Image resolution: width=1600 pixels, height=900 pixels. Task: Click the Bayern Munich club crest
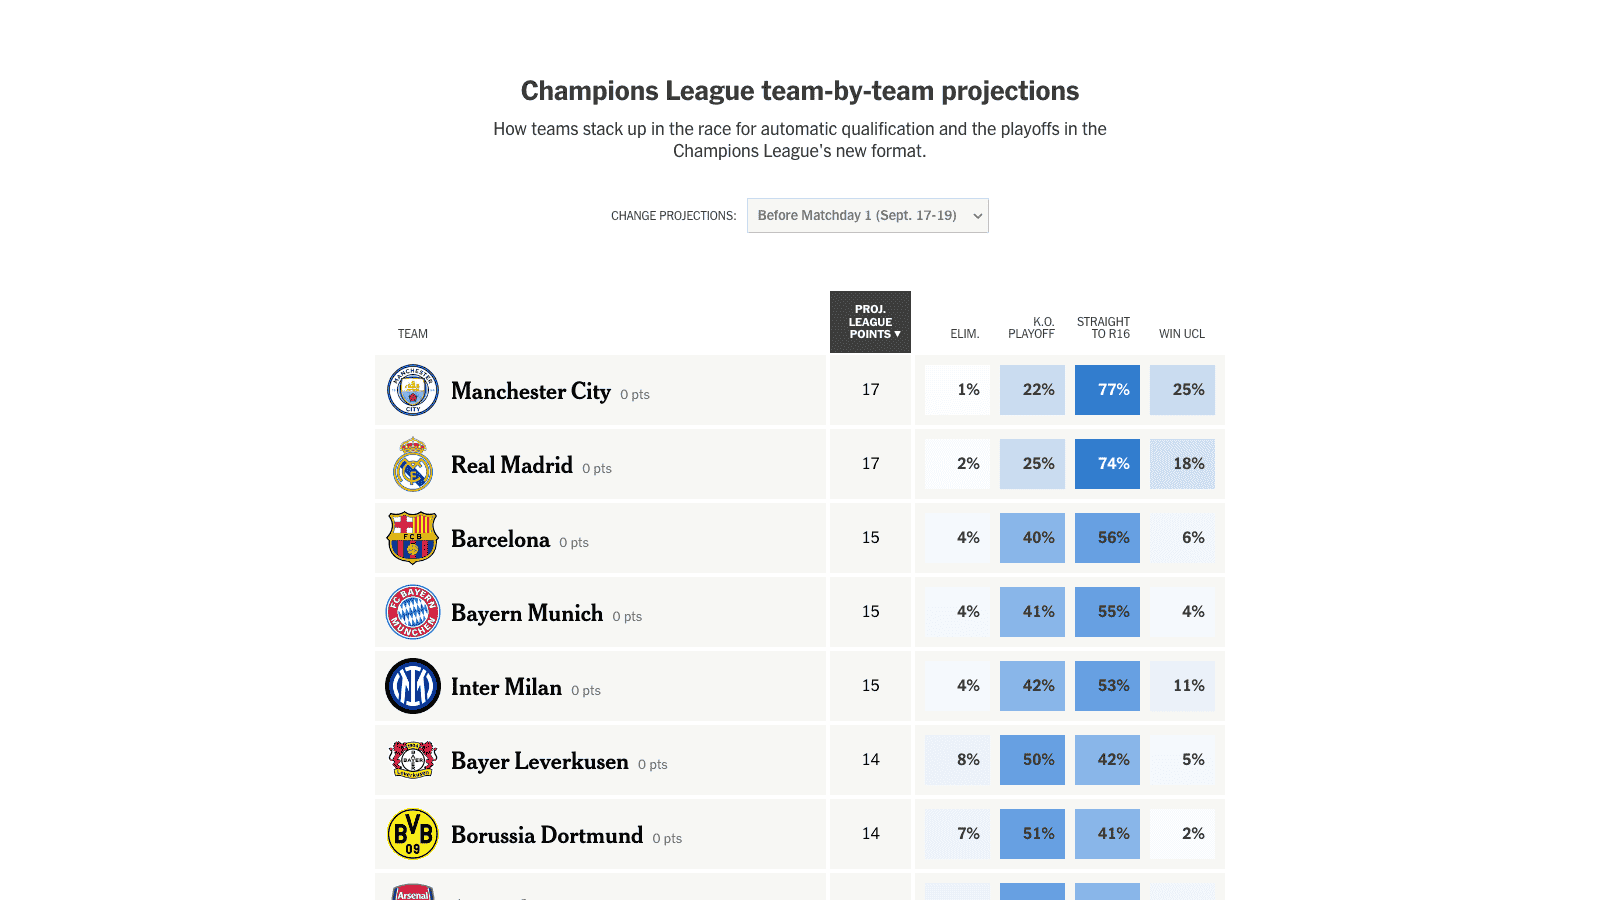[413, 612]
